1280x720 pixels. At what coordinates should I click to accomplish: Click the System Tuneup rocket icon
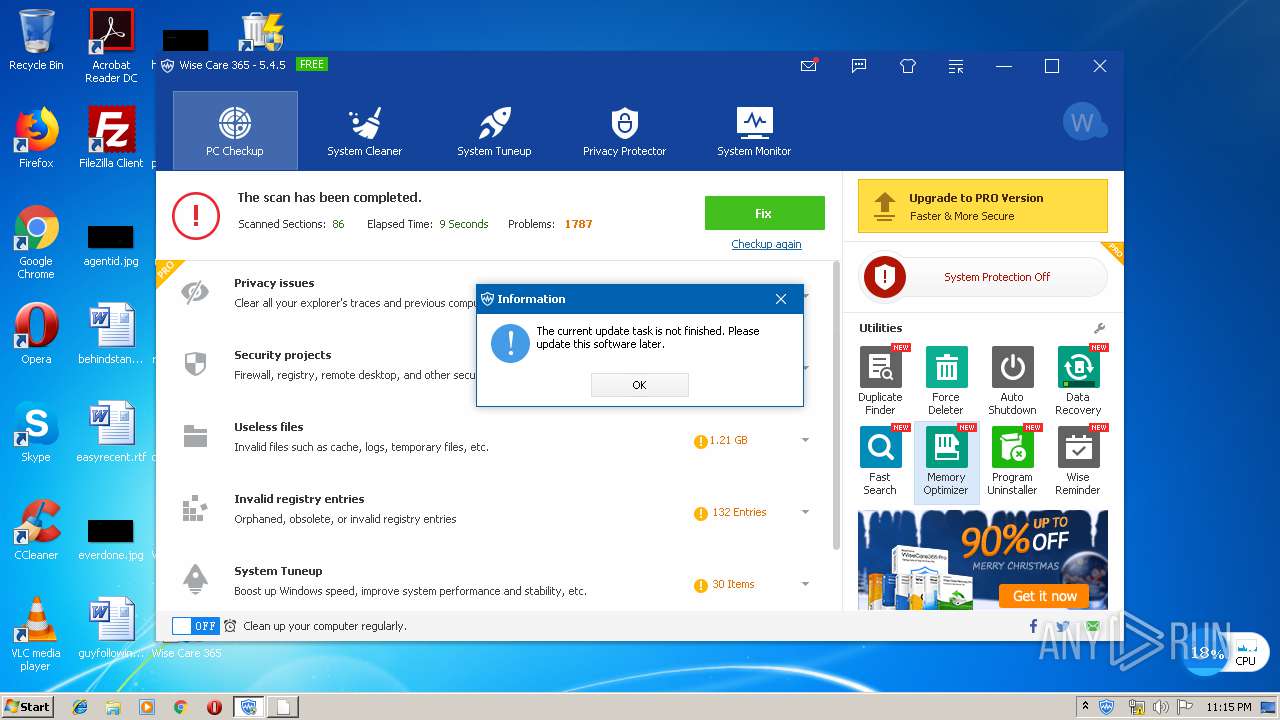tap(195, 580)
